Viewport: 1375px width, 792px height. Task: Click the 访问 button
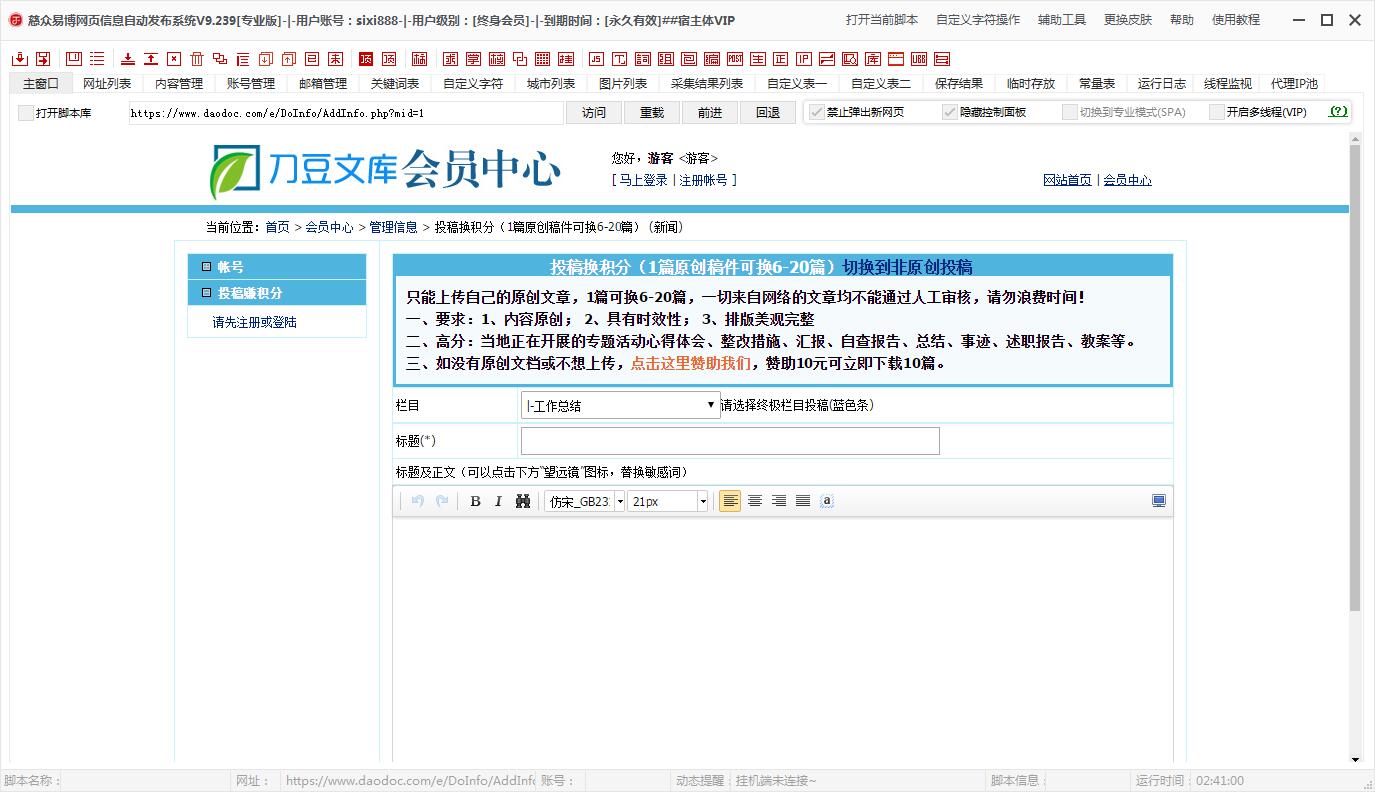(x=594, y=113)
